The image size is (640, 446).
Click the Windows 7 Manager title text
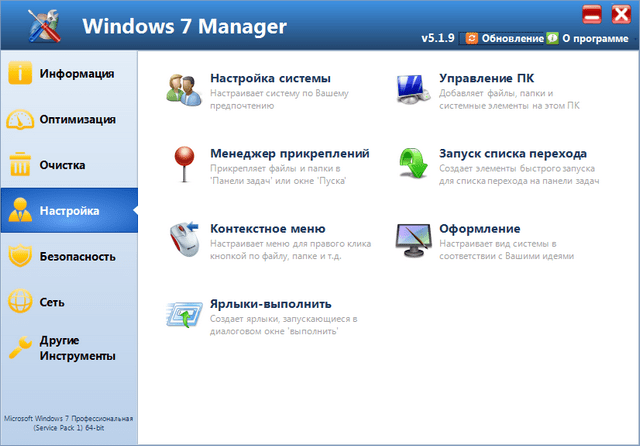(x=184, y=26)
